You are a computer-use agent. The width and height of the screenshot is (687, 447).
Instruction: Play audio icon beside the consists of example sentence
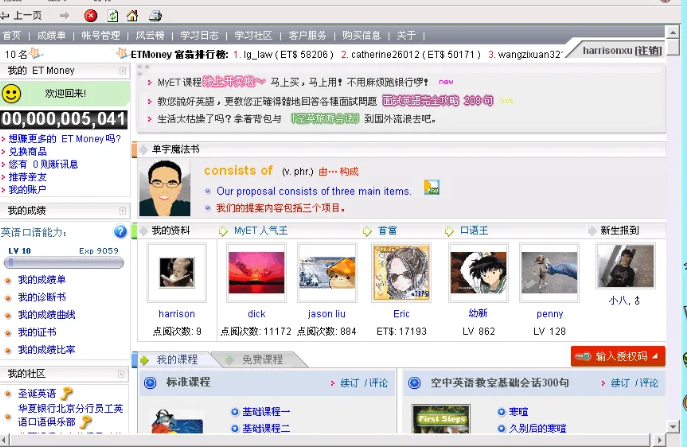click(x=432, y=188)
